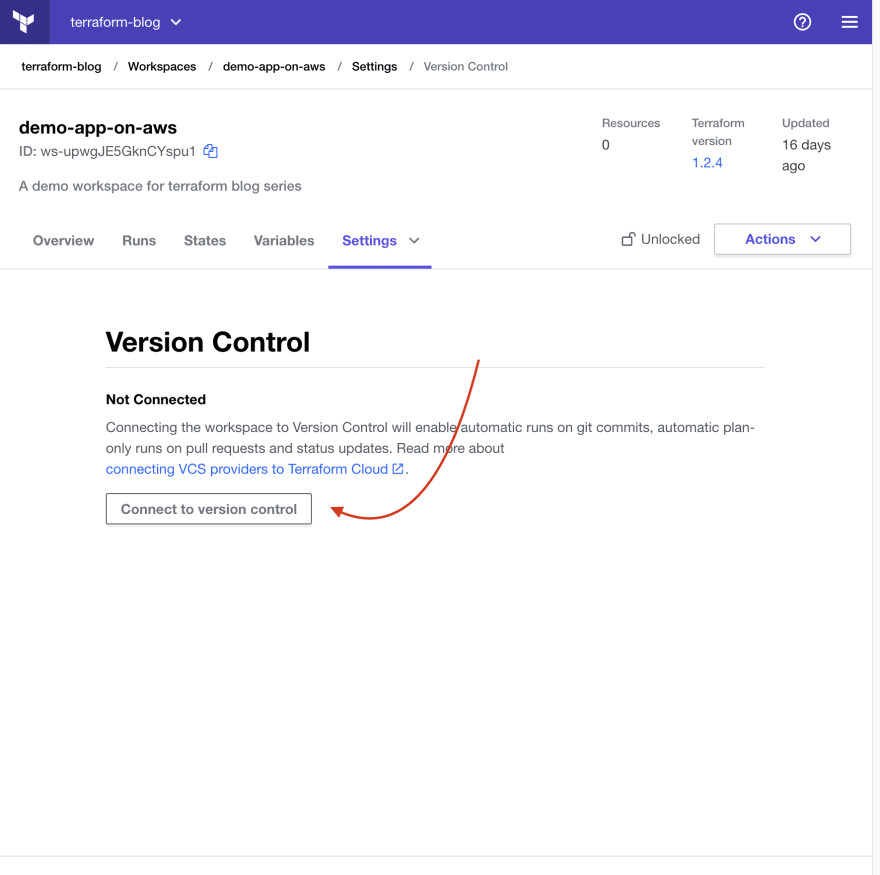Expand the Settings tab chevron

pos(414,240)
